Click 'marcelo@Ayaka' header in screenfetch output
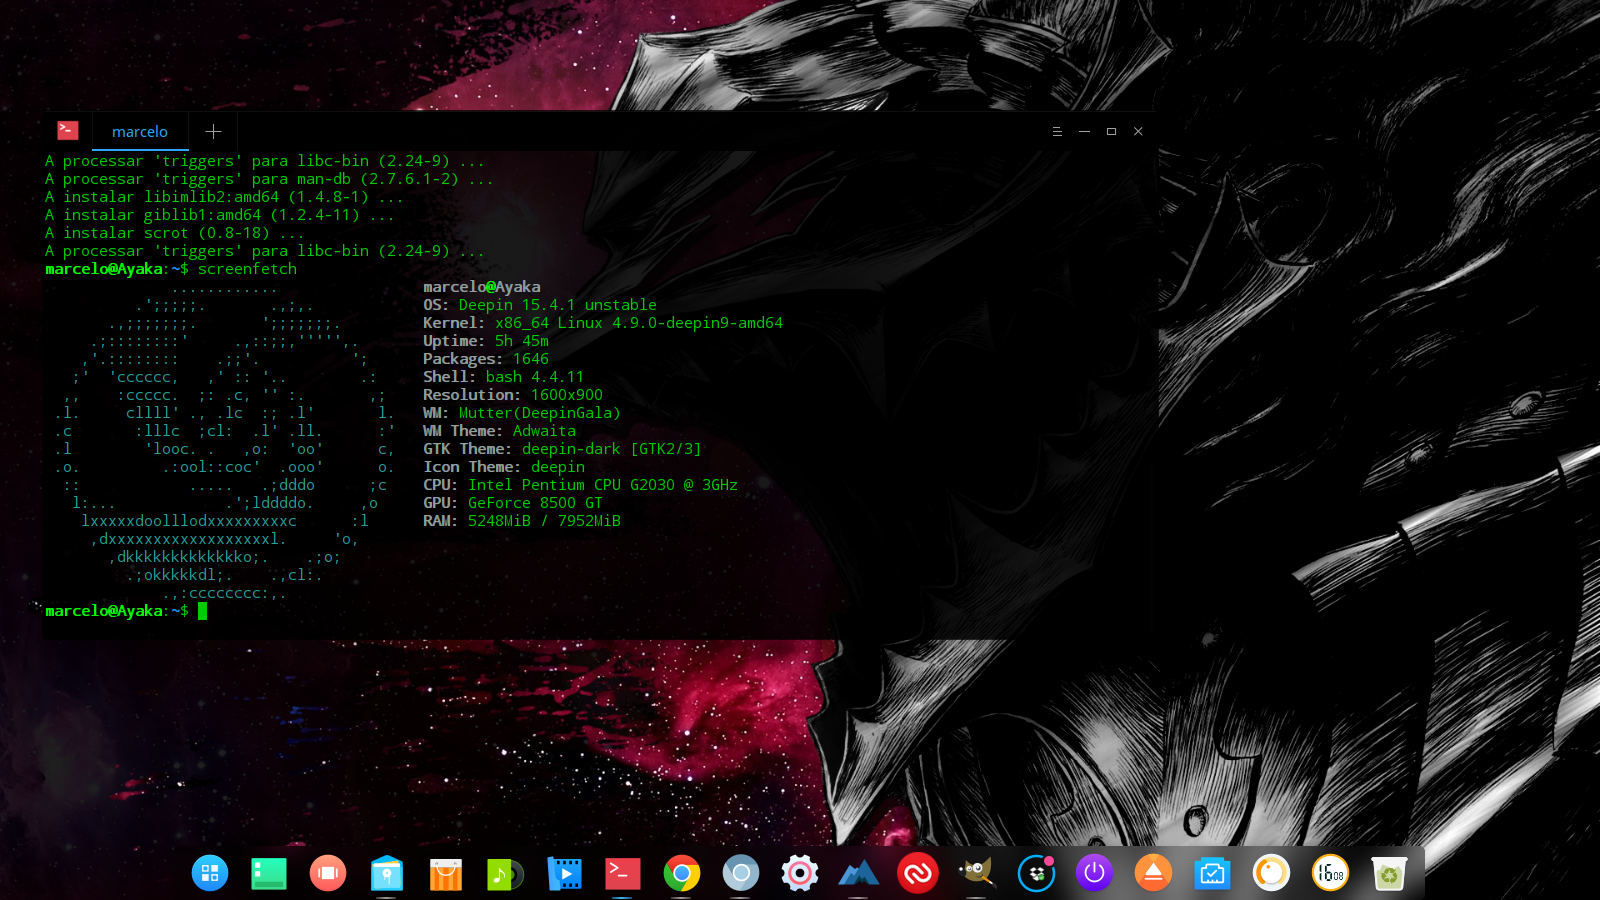 coord(481,287)
